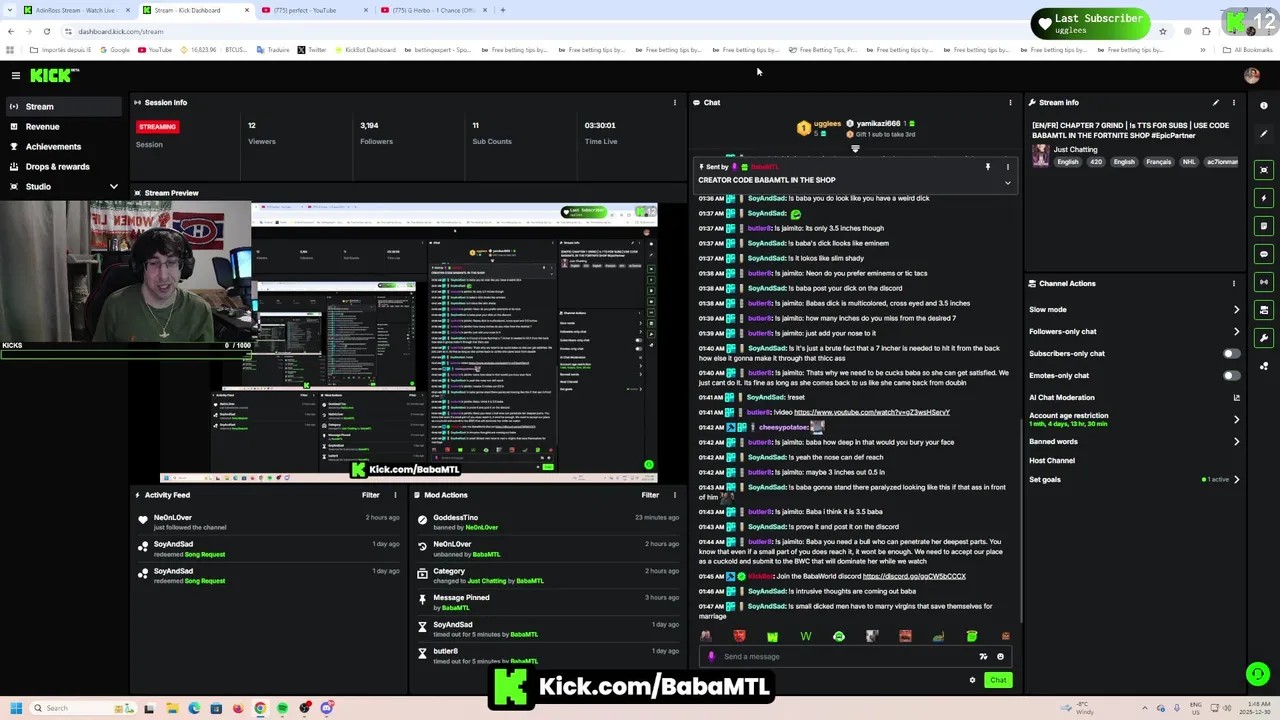1280x720 pixels.
Task: Collapse the pinned message chevron
Action: (1008, 183)
